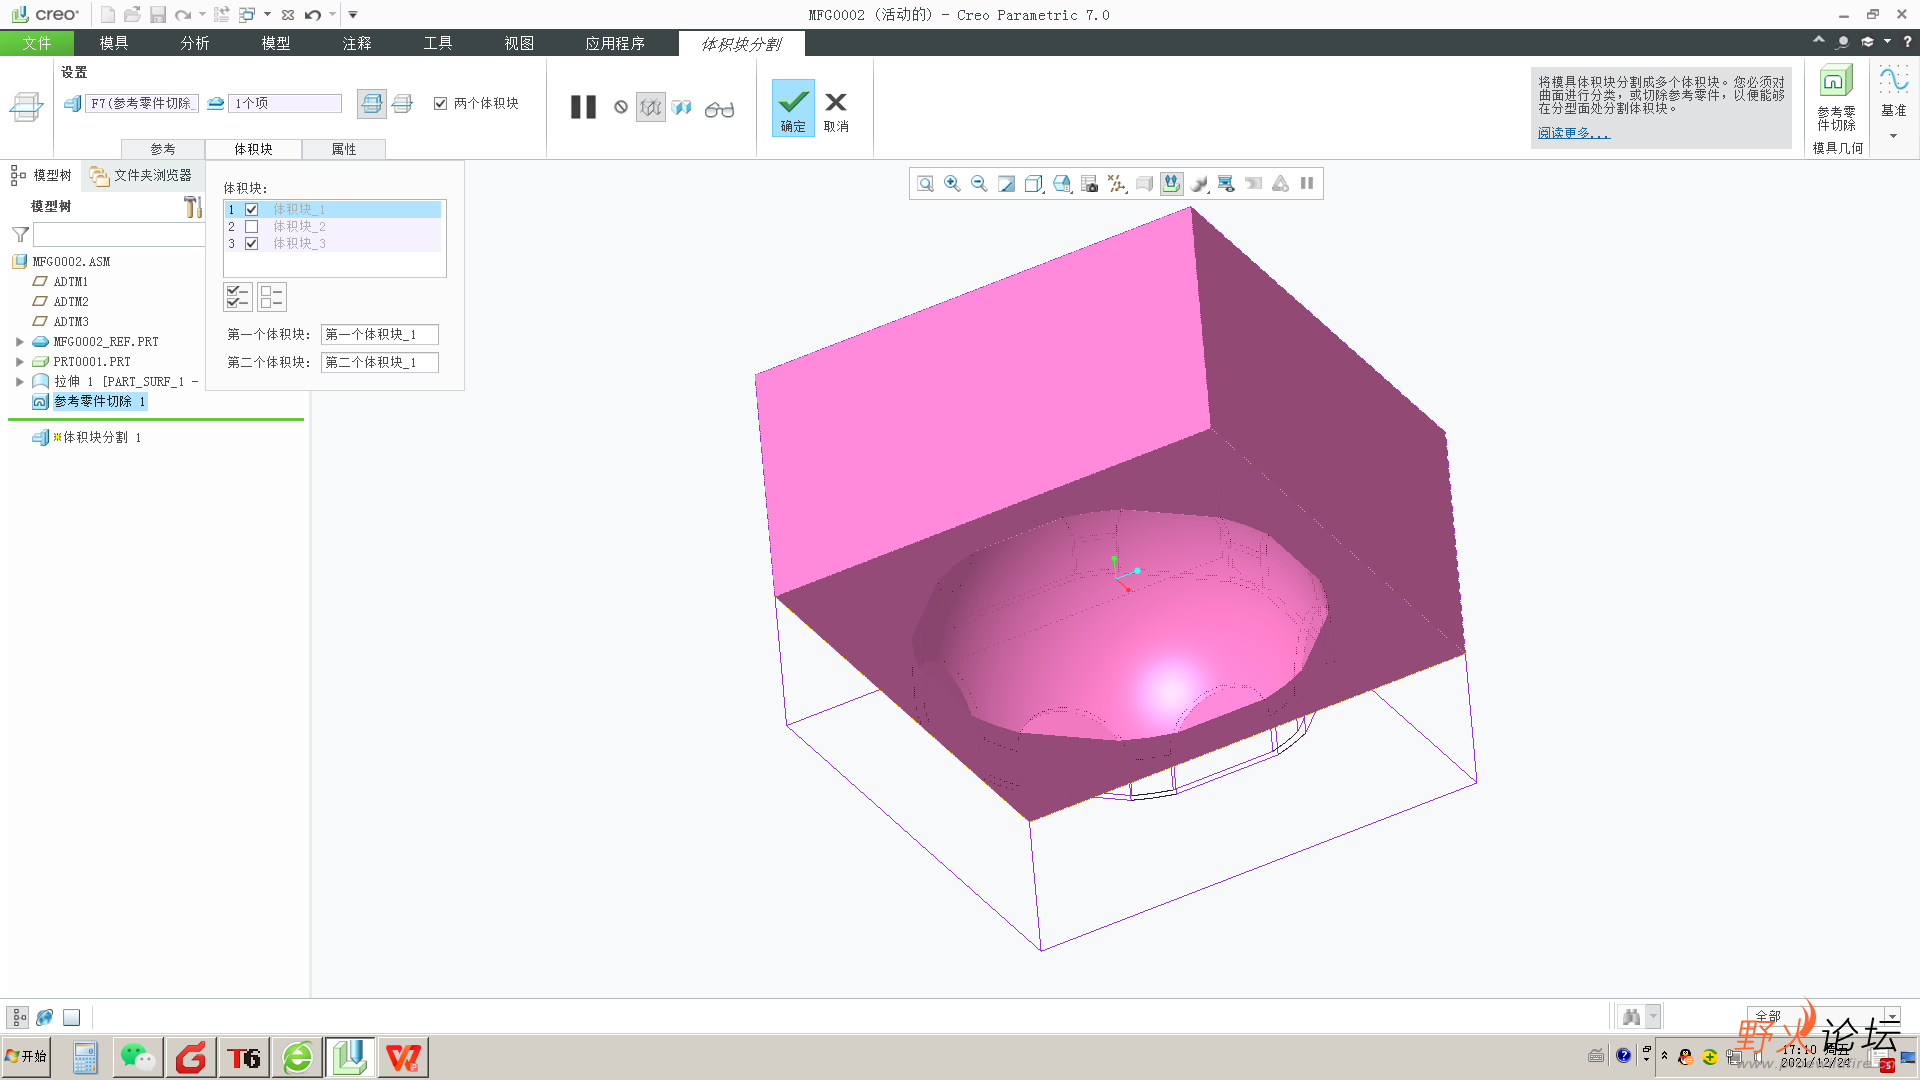This screenshot has height=1080, width=1920.
Task: Click the select all volumes icon
Action: pos(238,297)
